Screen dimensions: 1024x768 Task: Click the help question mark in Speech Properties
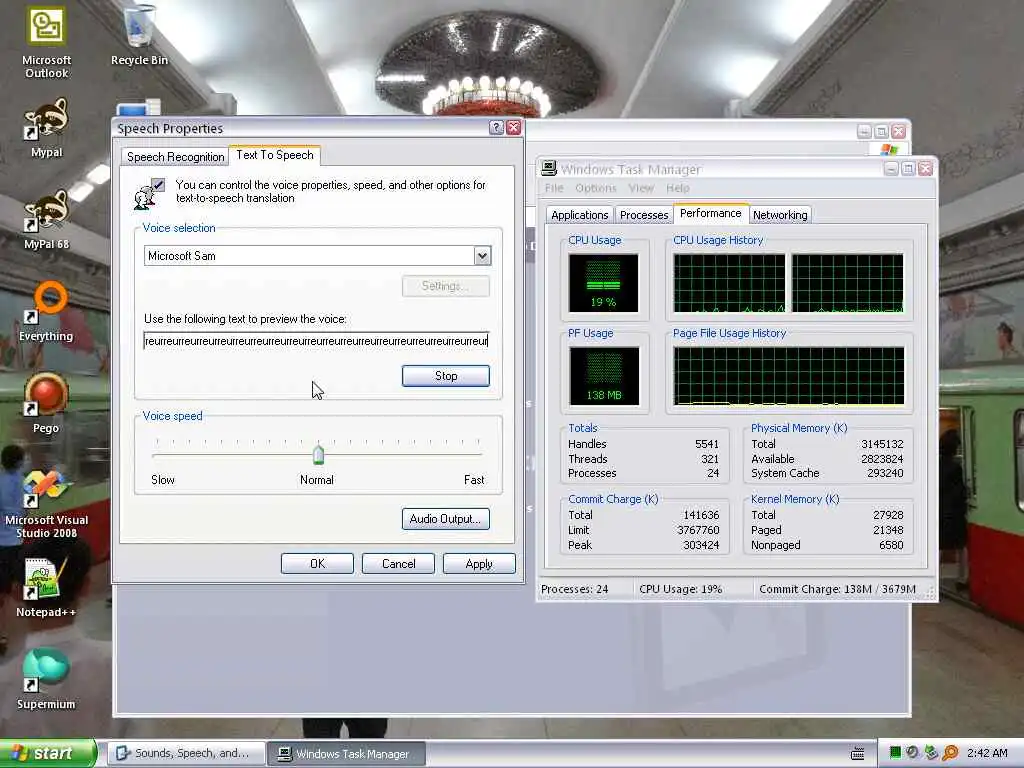point(496,128)
